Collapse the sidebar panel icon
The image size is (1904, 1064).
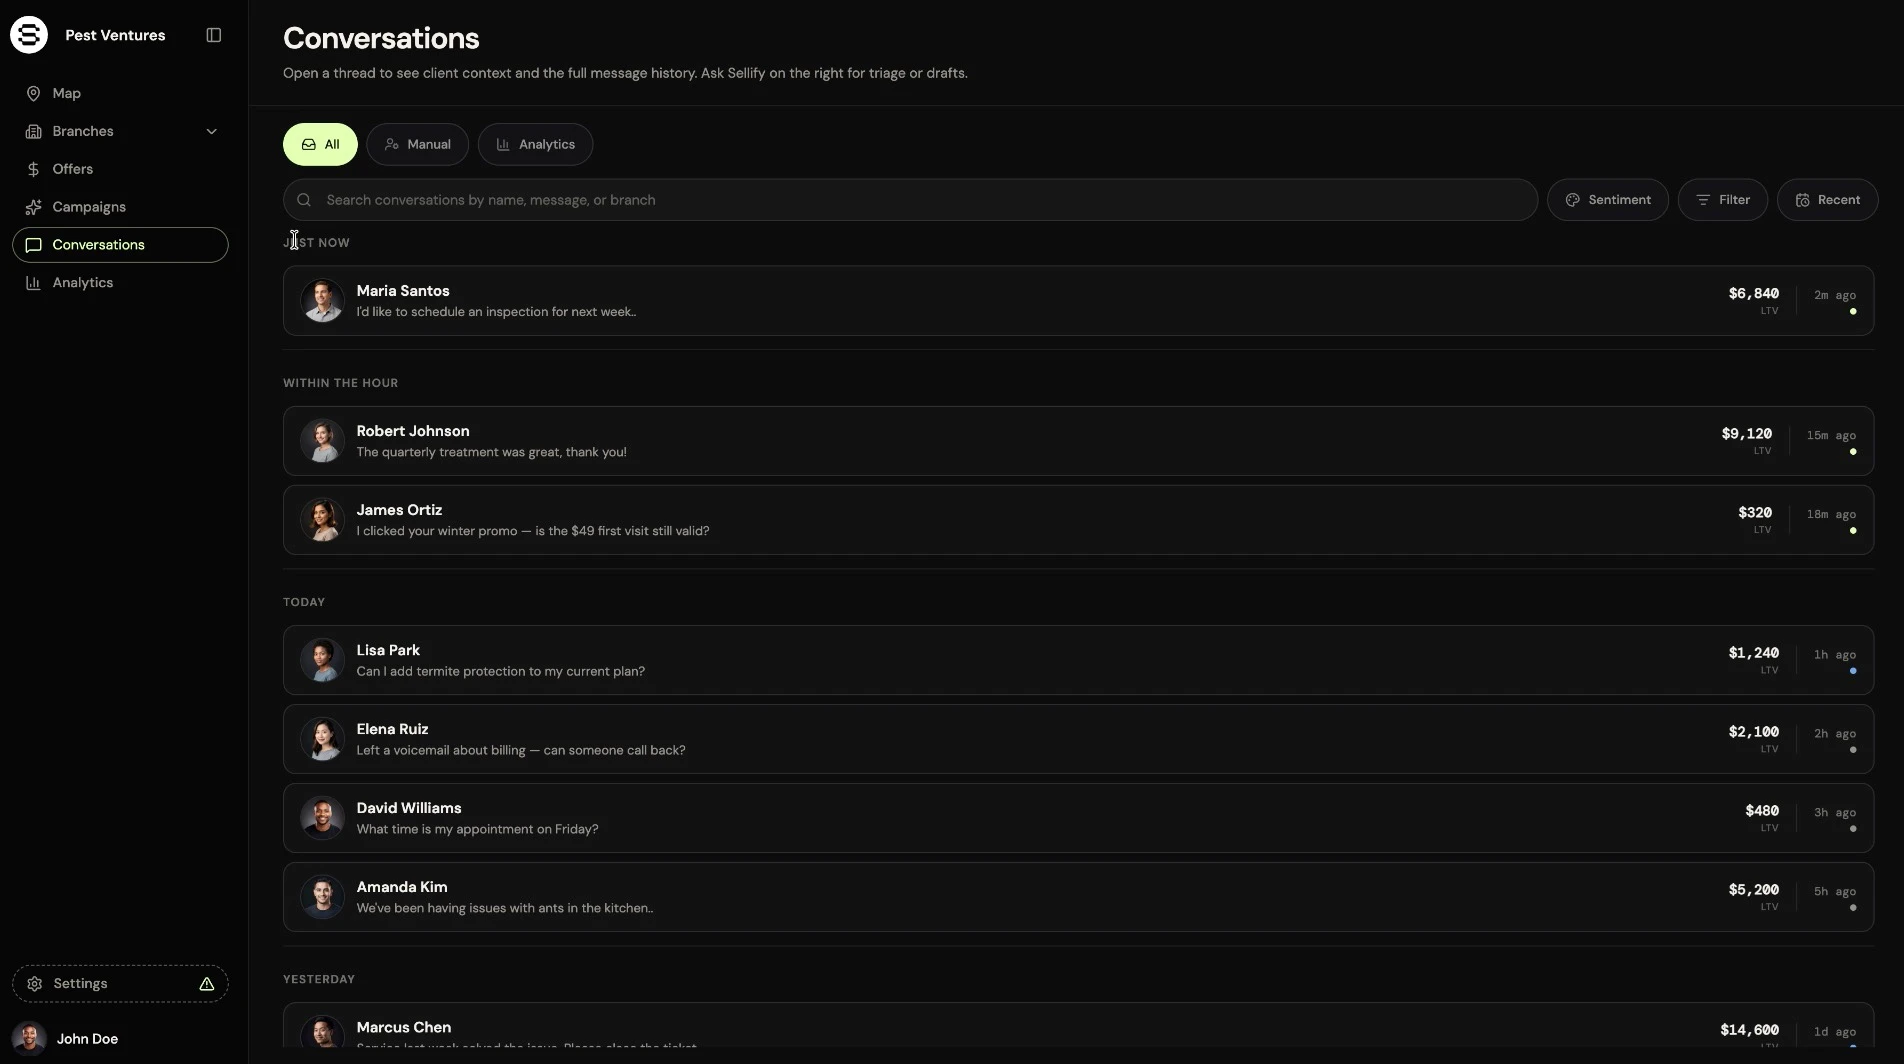213,35
